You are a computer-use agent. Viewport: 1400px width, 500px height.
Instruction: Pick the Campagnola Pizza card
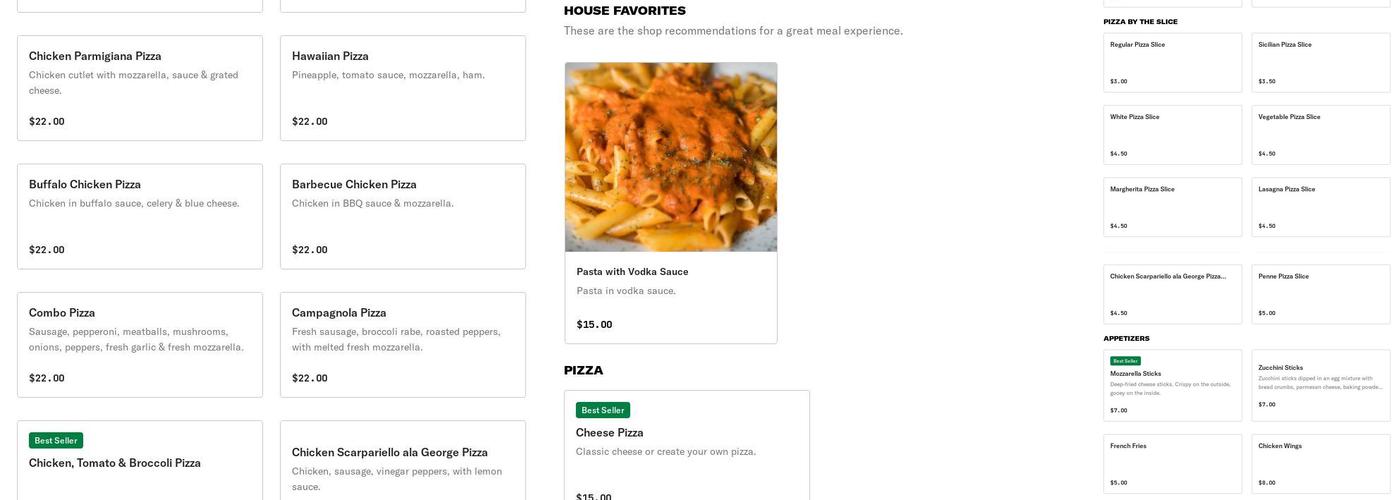tap(402, 344)
